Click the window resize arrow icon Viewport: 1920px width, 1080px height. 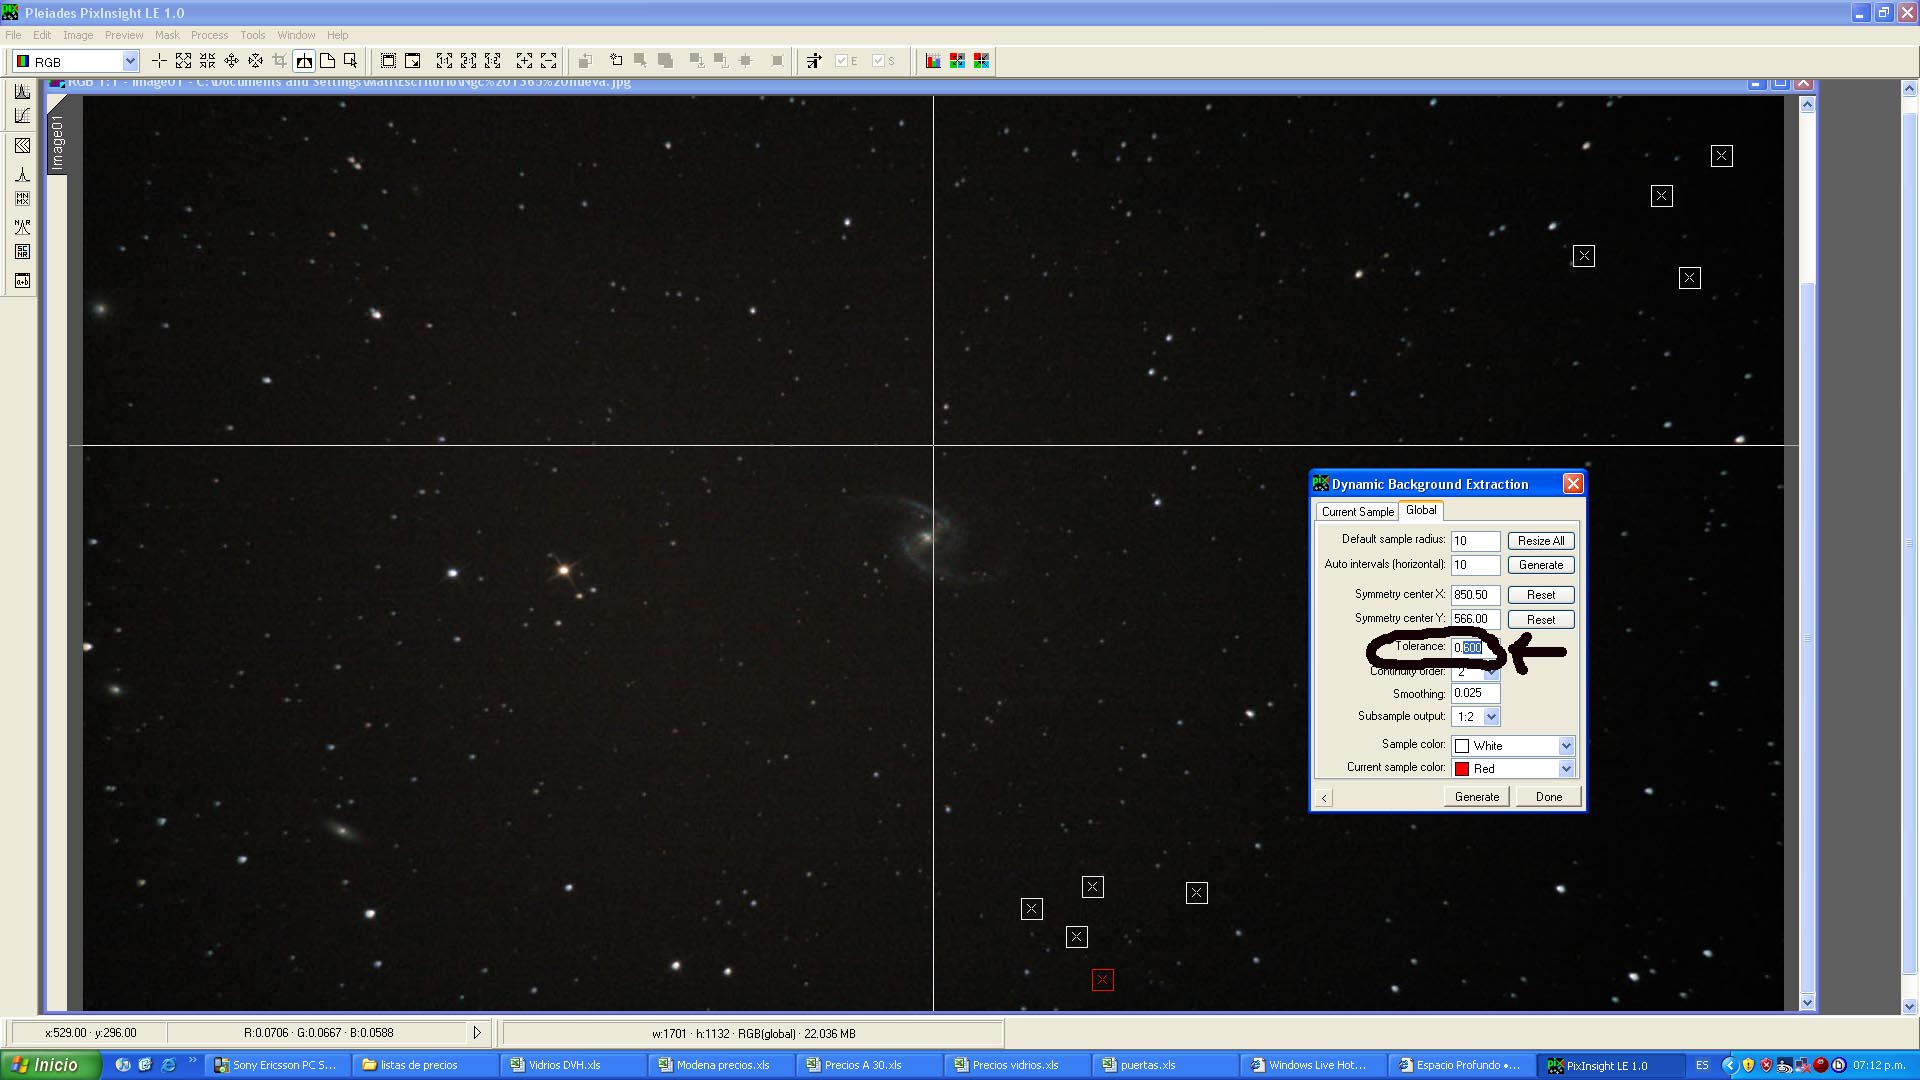click(412, 61)
